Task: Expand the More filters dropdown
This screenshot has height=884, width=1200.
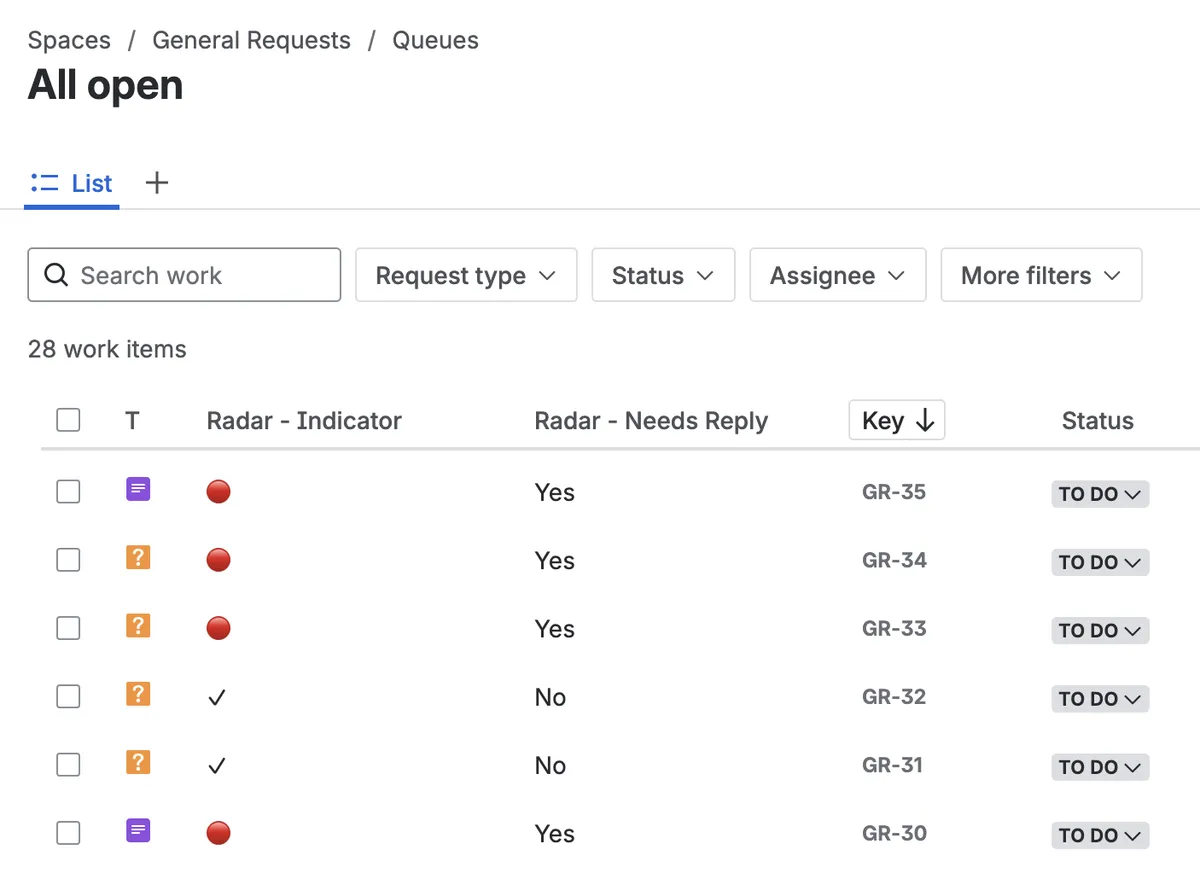Action: (x=1041, y=275)
